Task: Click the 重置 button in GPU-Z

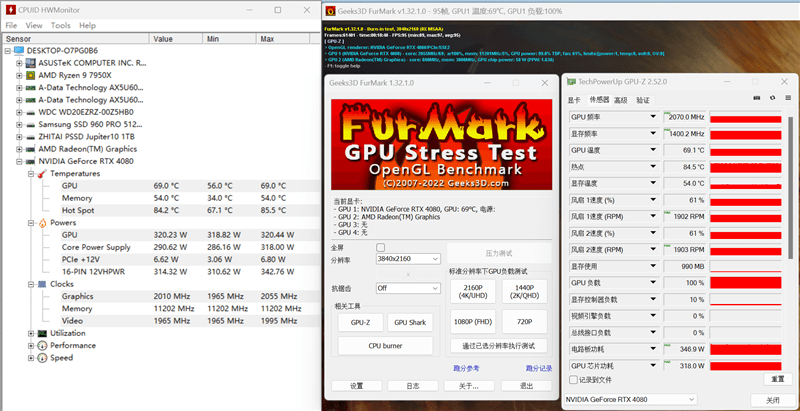Action: point(778,380)
